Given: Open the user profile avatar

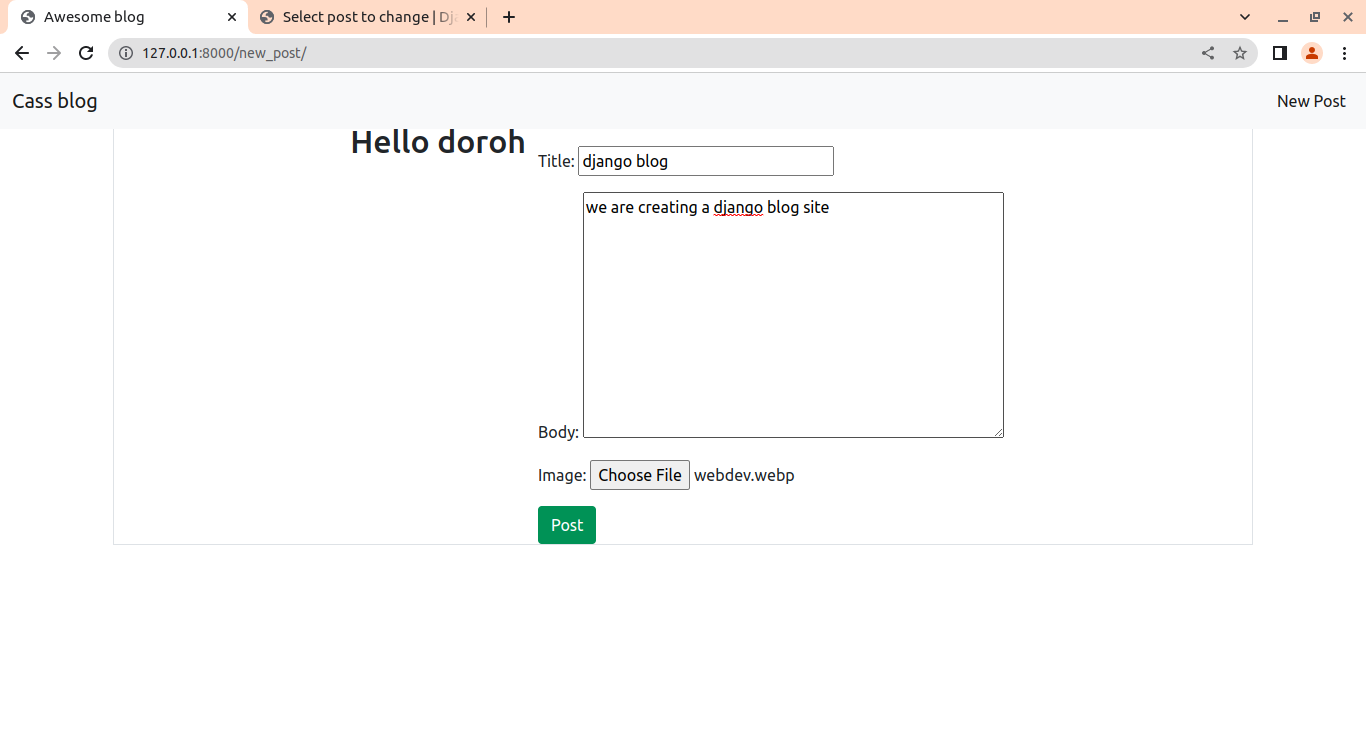Looking at the screenshot, I should coord(1311,53).
